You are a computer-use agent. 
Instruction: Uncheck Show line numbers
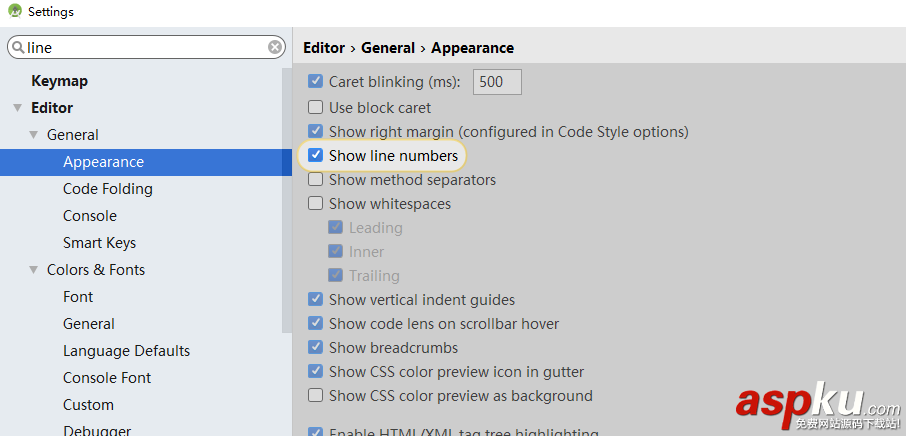point(316,156)
